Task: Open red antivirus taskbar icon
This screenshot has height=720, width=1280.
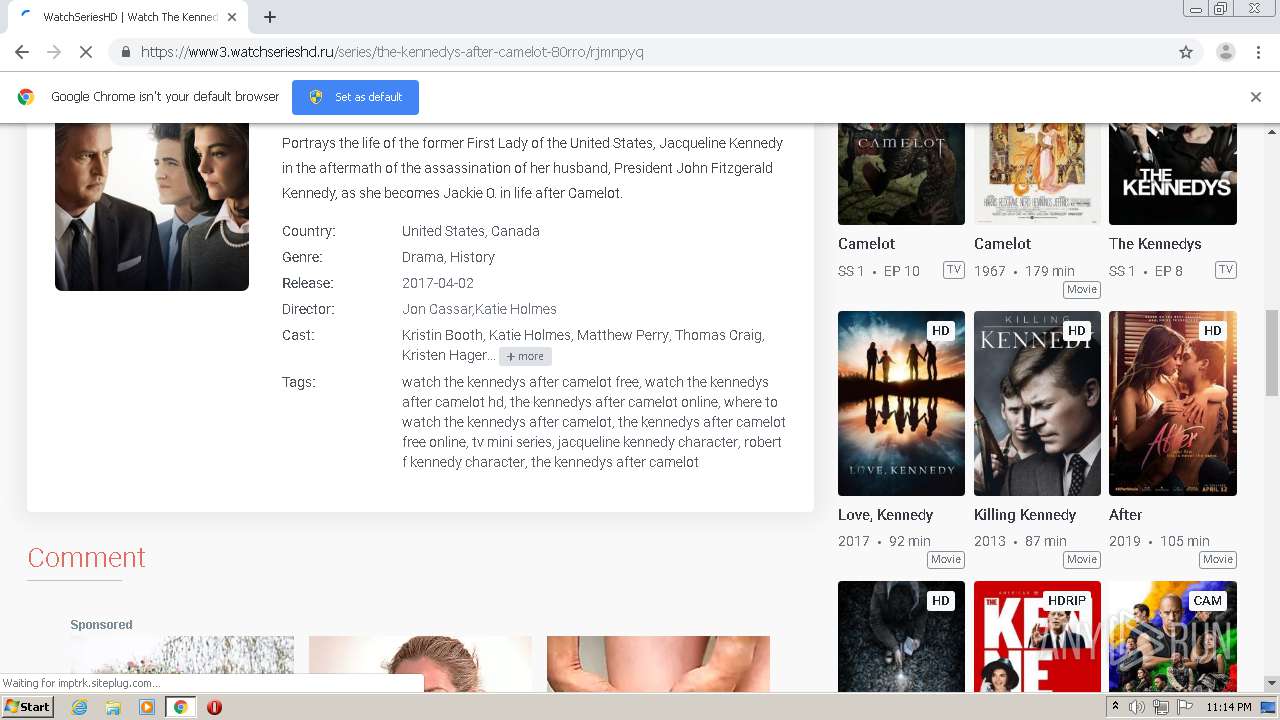Action: click(x=214, y=707)
